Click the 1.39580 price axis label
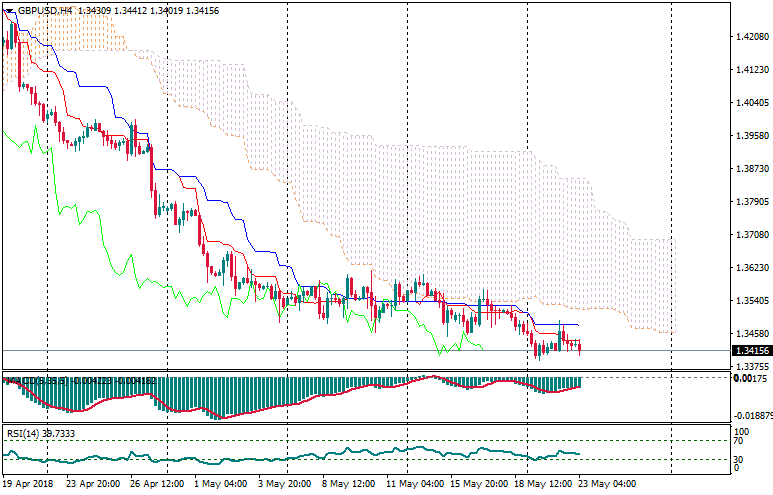Screen dimensions: 773x495 750,136
